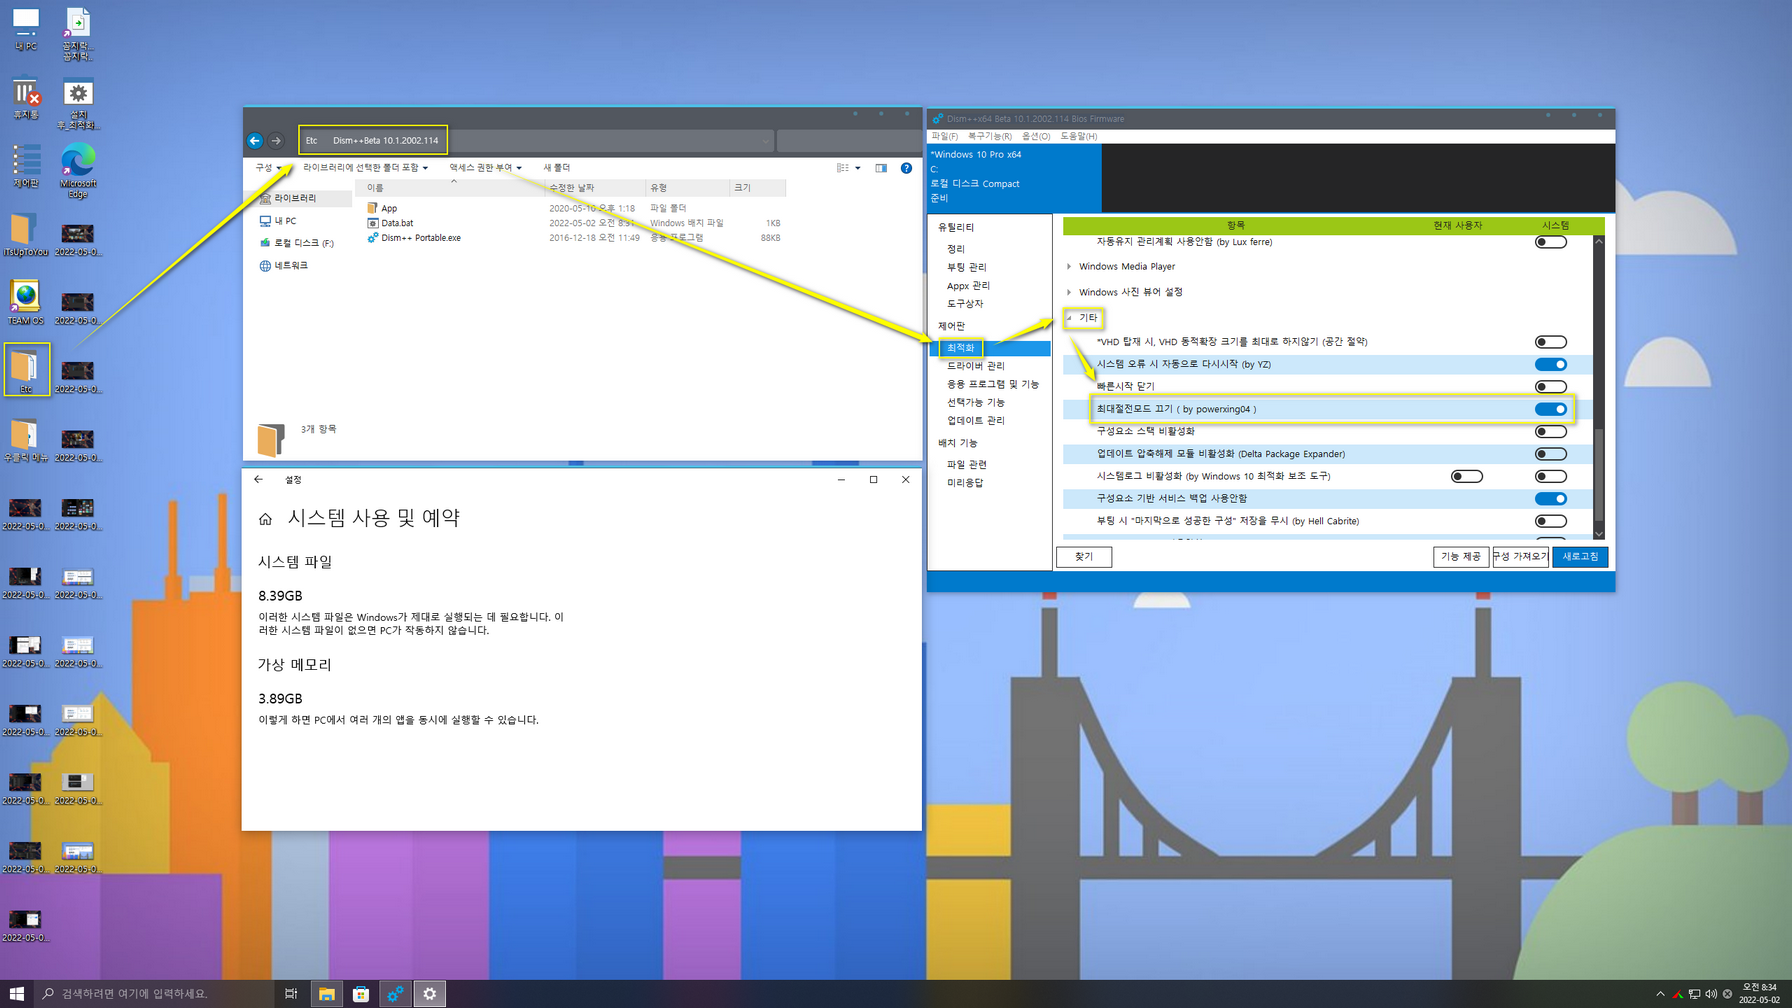The height and width of the screenshot is (1008, 1792).
Task: Select 네트워크 in the Explorer navigation pane
Action: coord(283,266)
